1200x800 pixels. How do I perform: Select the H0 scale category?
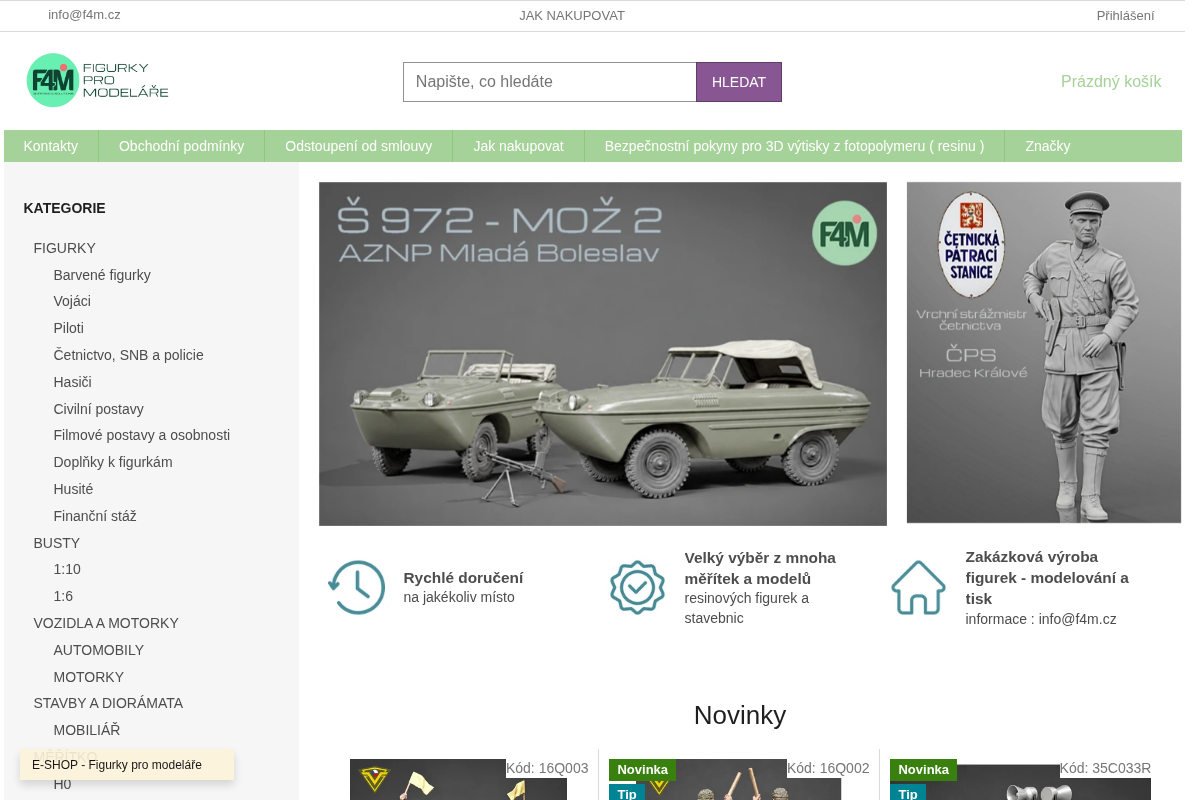tap(62, 784)
